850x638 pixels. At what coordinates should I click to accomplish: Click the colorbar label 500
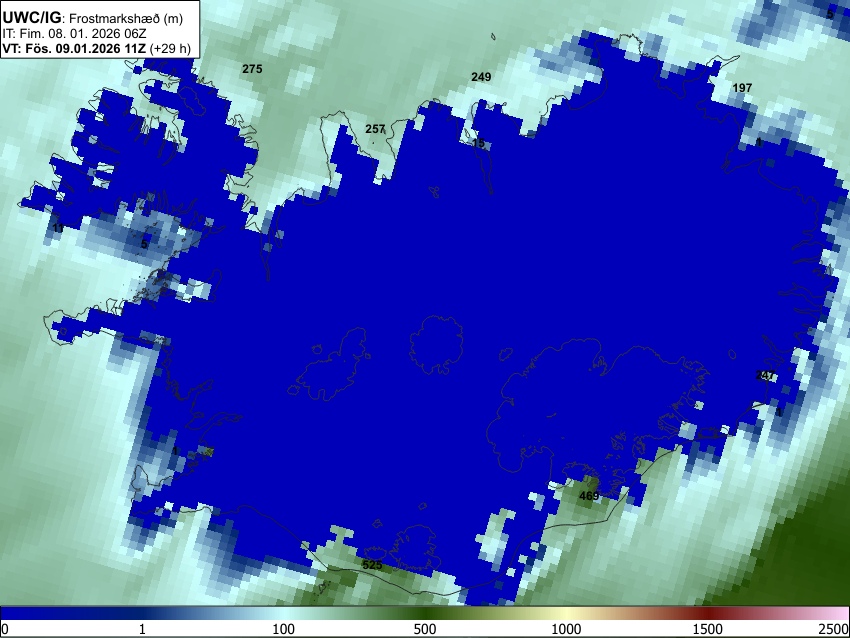[x=425, y=629]
